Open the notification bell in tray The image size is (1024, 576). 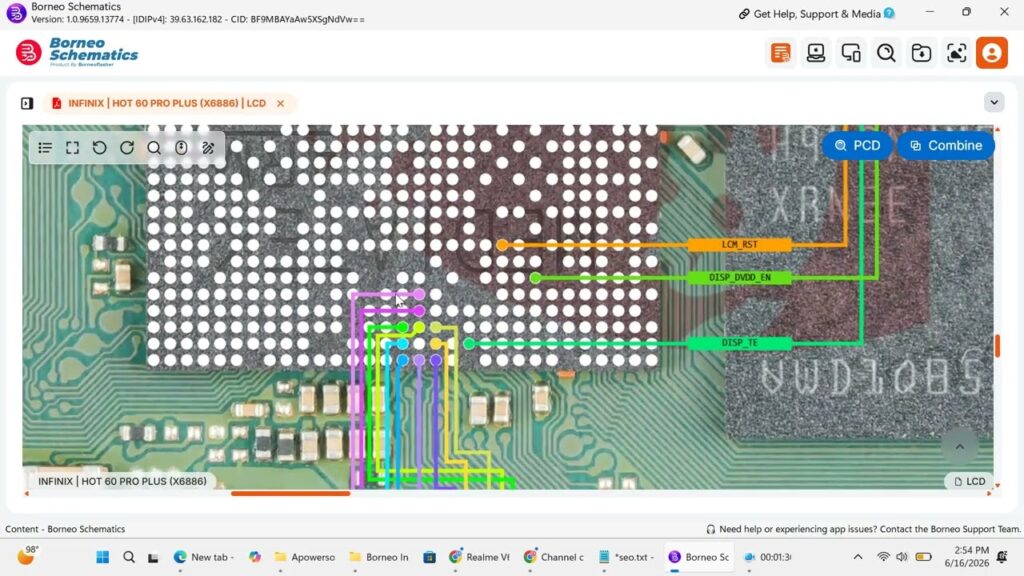point(1002,557)
